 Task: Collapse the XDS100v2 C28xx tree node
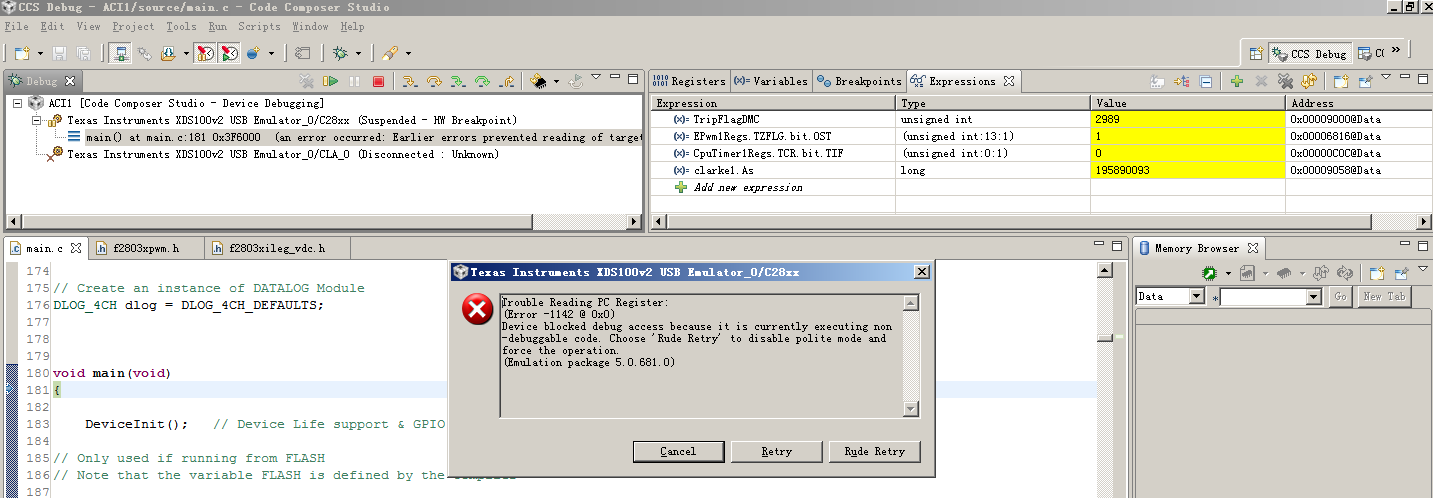(x=36, y=120)
